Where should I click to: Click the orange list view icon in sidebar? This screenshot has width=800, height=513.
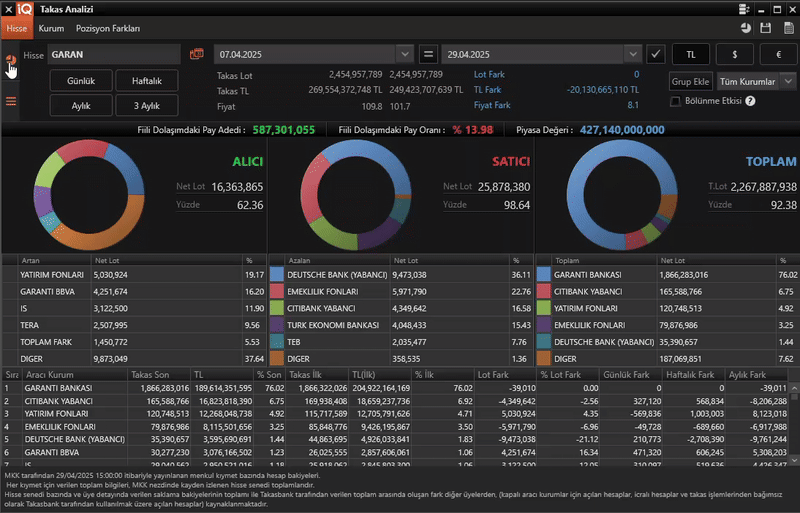[x=11, y=101]
